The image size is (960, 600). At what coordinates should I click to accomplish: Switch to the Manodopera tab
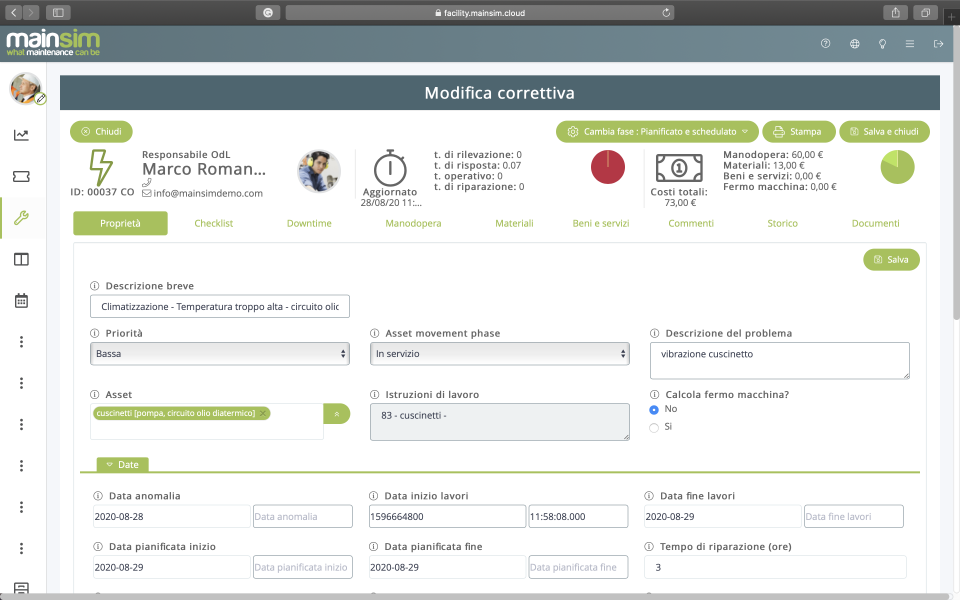click(x=413, y=224)
